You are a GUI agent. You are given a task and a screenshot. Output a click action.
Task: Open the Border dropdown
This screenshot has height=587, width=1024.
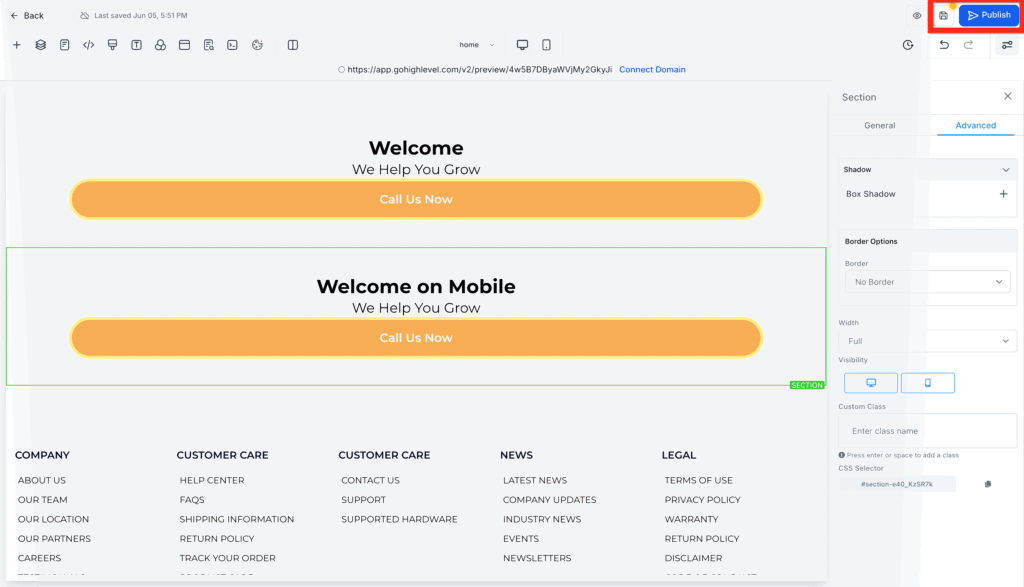point(927,282)
